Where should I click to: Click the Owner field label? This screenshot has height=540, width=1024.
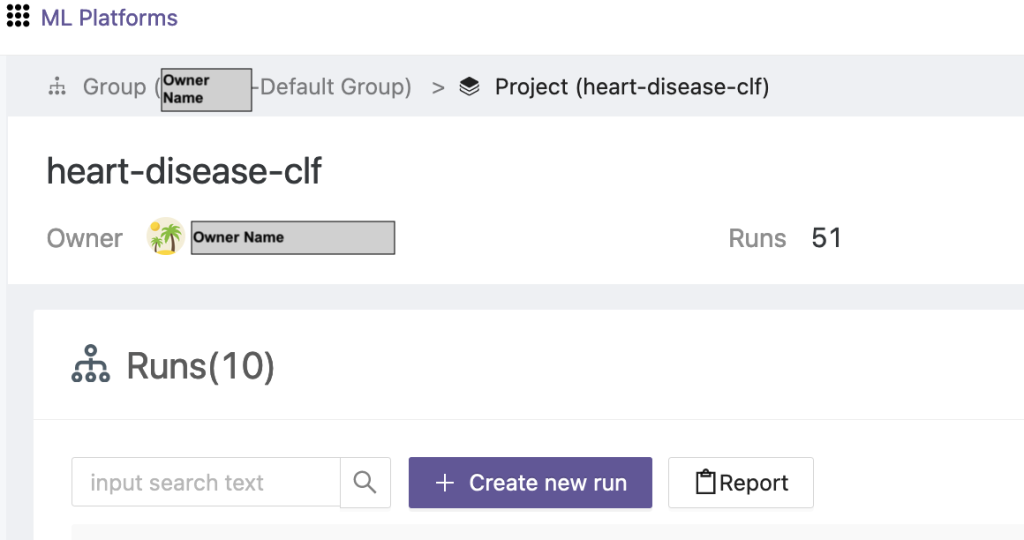(84, 238)
